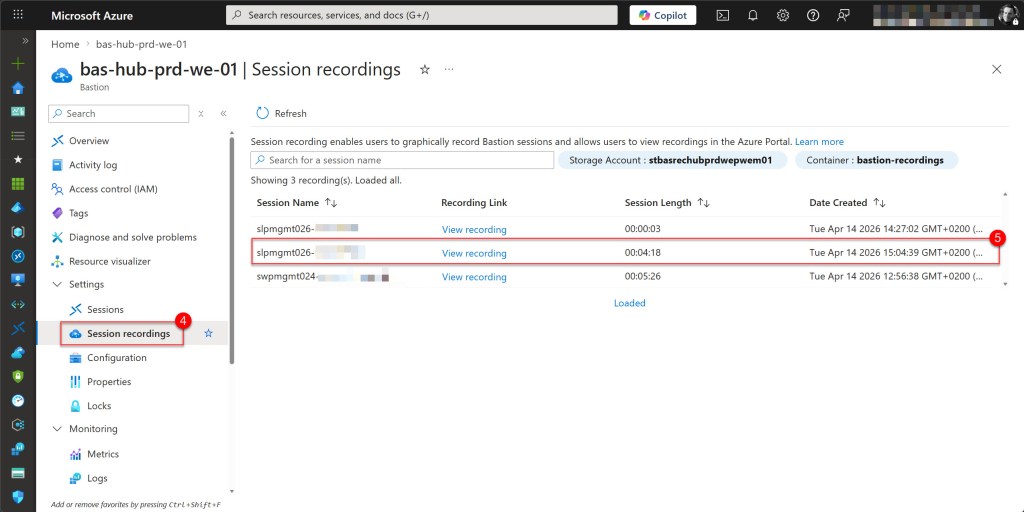Open the Activity log menu item

point(92,165)
